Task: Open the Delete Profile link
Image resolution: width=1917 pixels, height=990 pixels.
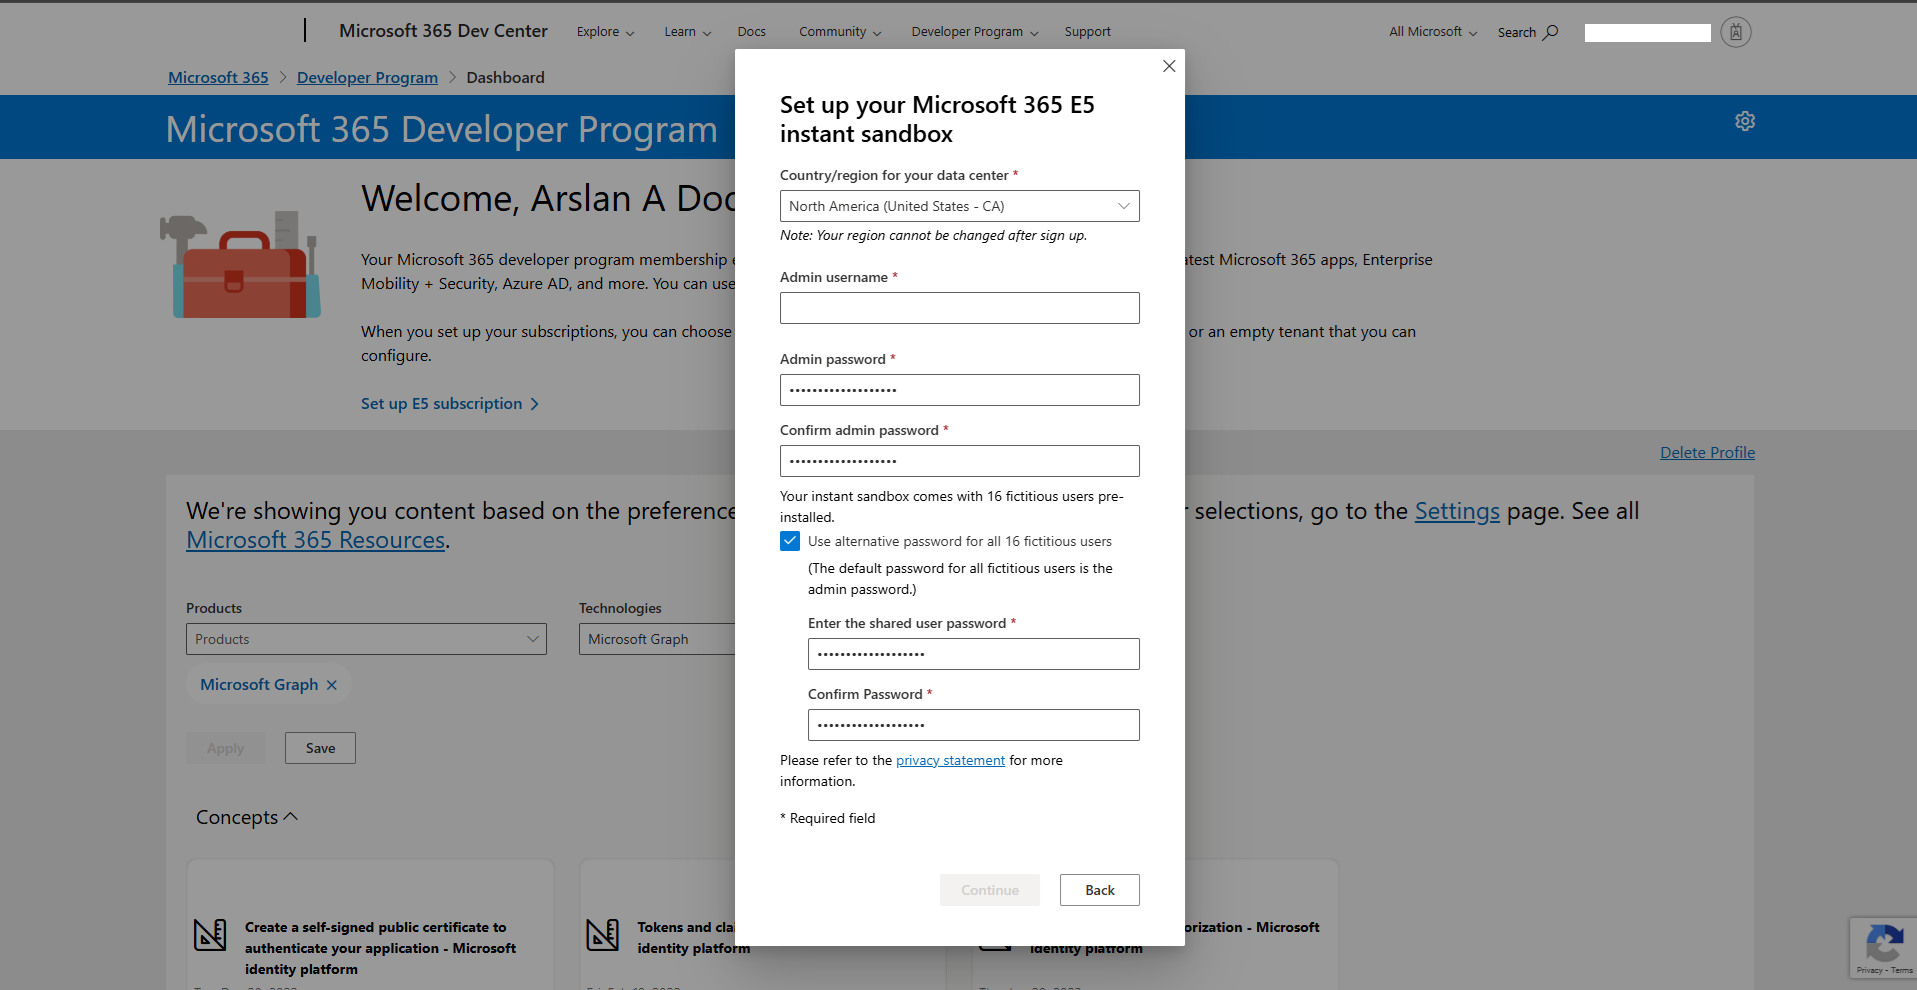Action: click(x=1707, y=452)
